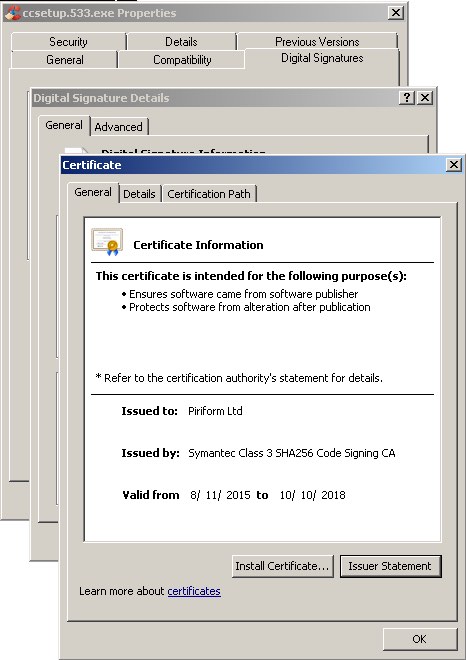Open the Issuer Statement
The image size is (466, 660).
(x=390, y=566)
